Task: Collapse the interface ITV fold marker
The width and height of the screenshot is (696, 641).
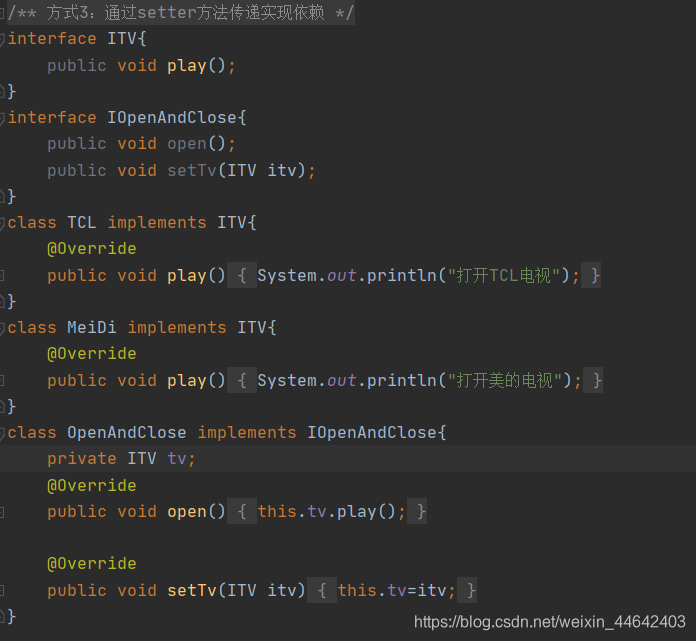Action: click(x=2, y=40)
